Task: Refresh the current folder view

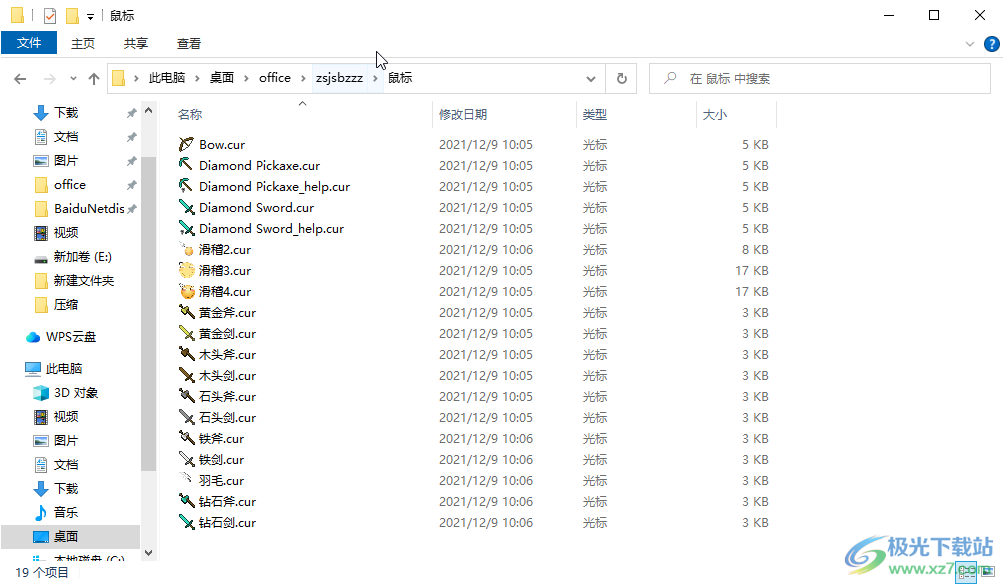Action: coord(622,79)
